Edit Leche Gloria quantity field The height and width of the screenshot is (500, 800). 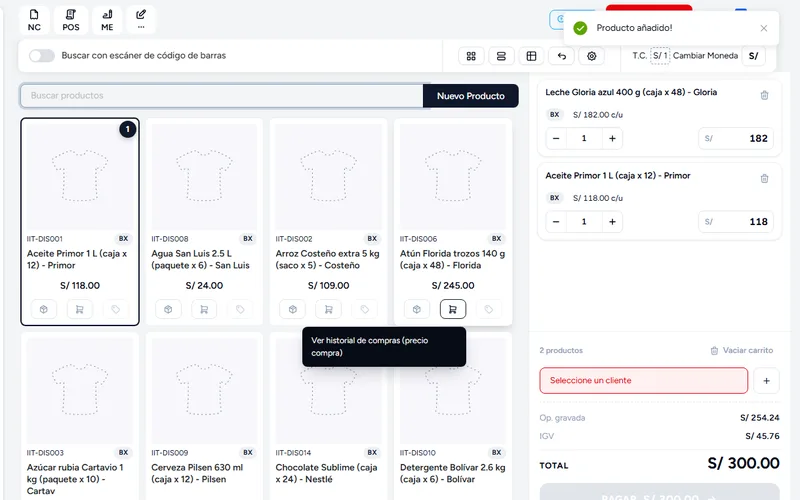[584, 138]
